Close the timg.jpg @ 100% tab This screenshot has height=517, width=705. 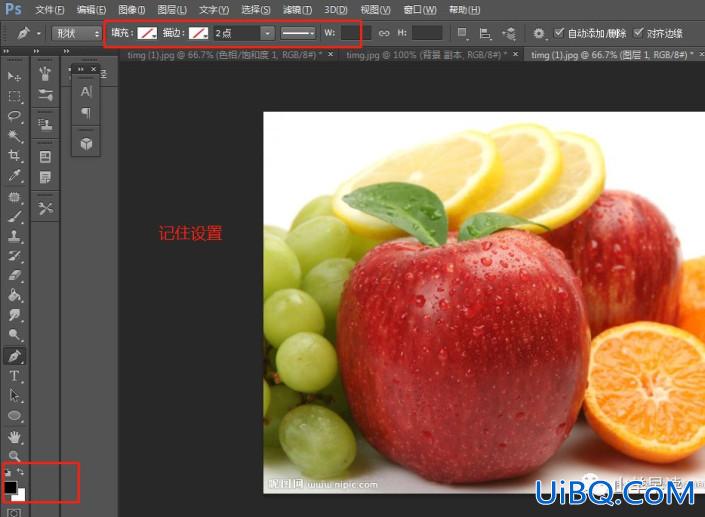pos(515,54)
